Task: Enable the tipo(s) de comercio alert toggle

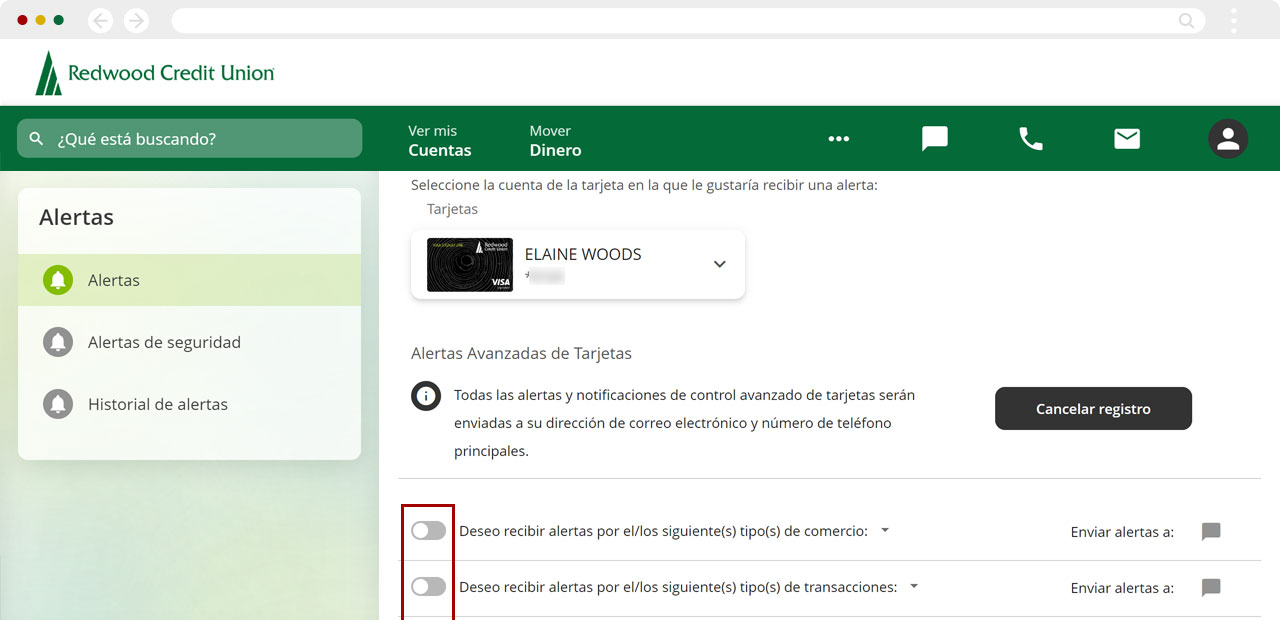Action: [428, 531]
